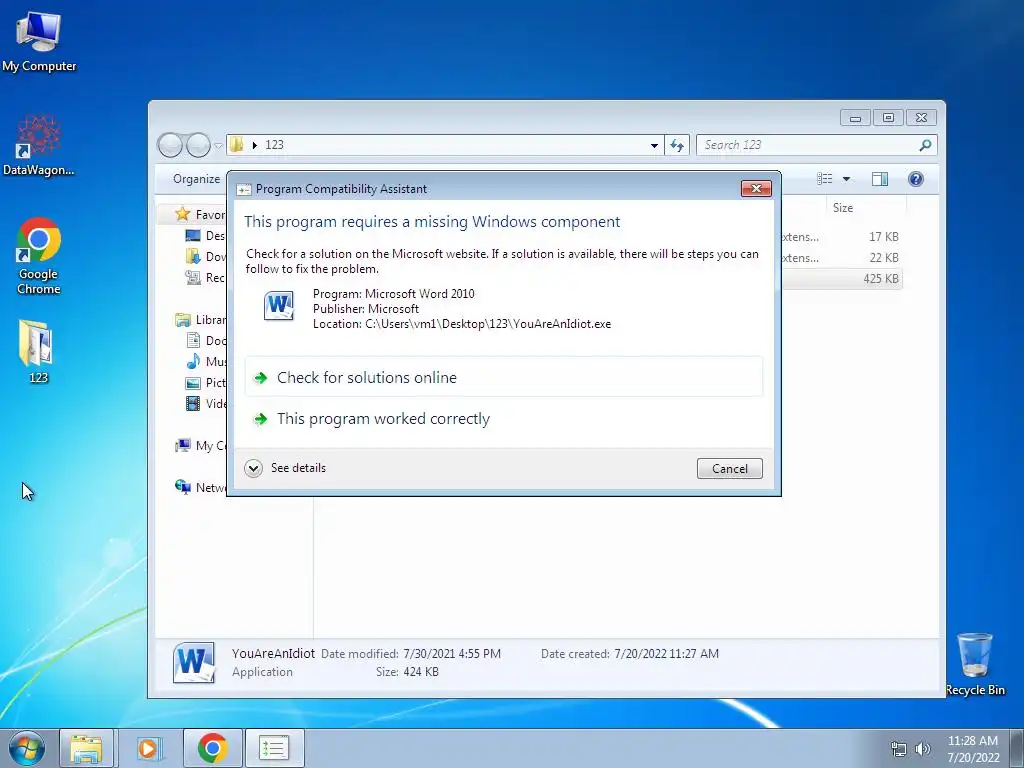Viewport: 1024px width, 768px height.
Task: Click Program Compatibility Assistant taskbar button
Action: pyautogui.click(x=274, y=748)
